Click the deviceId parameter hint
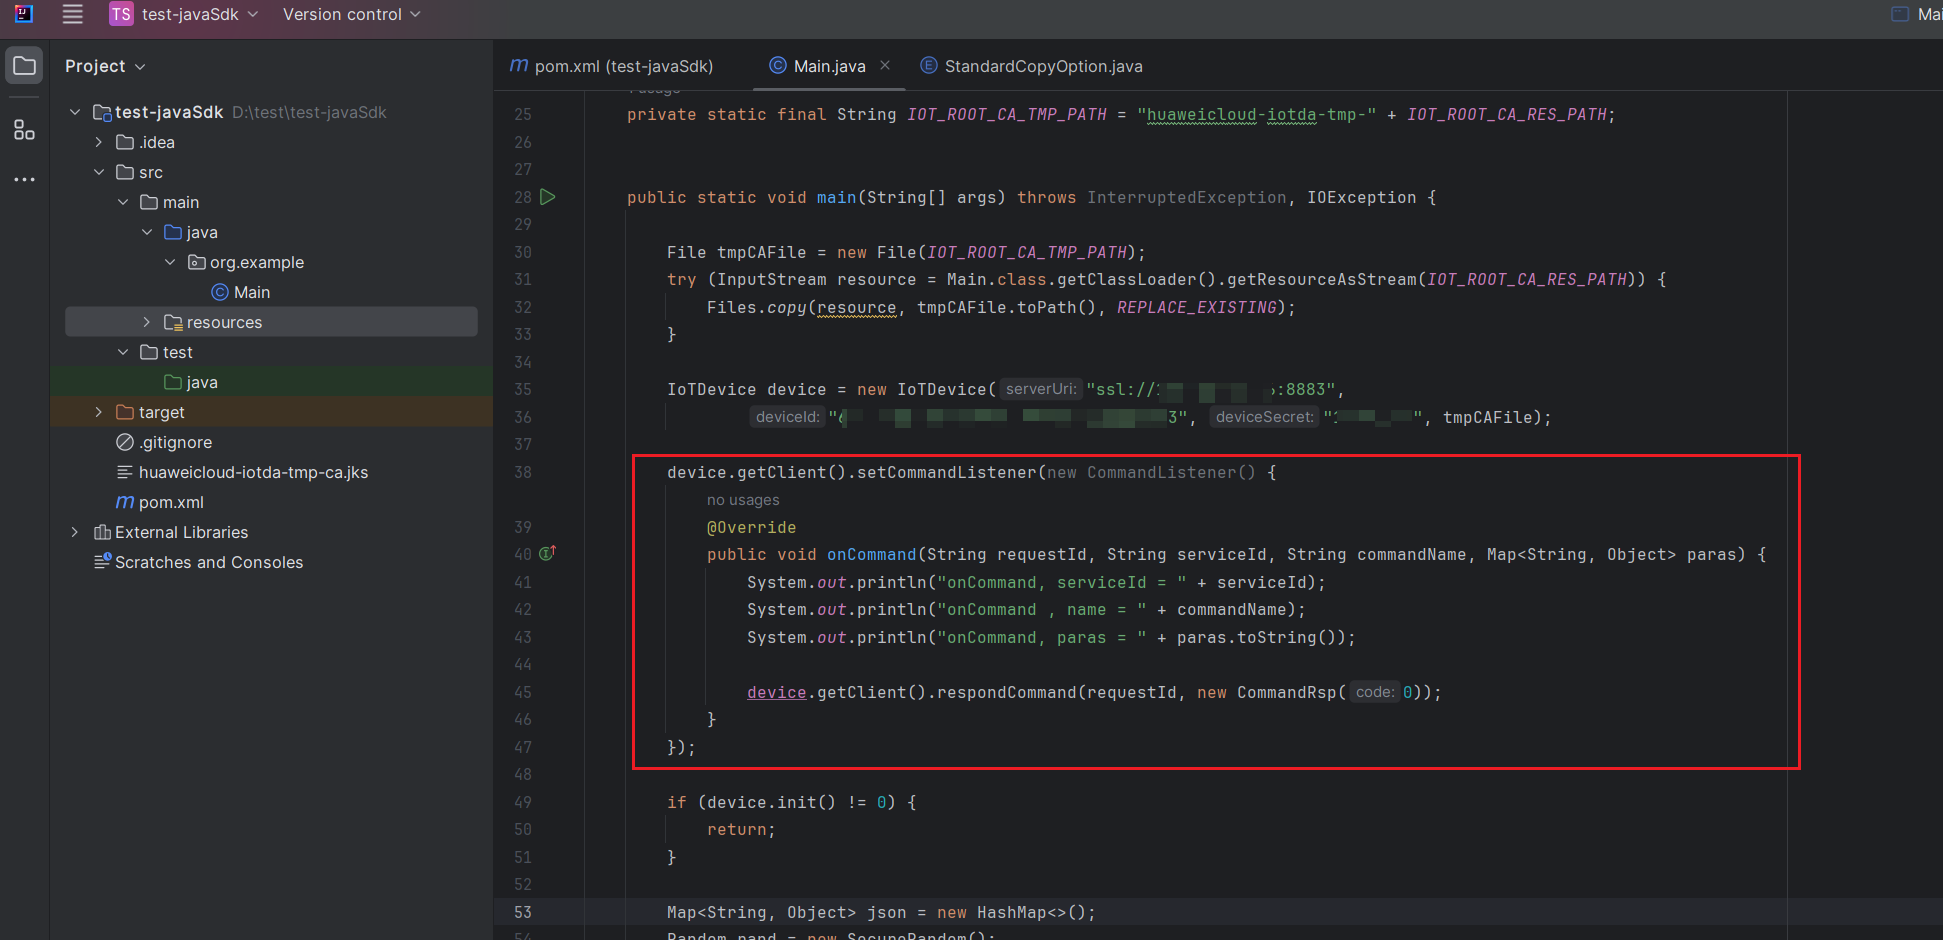 click(787, 417)
